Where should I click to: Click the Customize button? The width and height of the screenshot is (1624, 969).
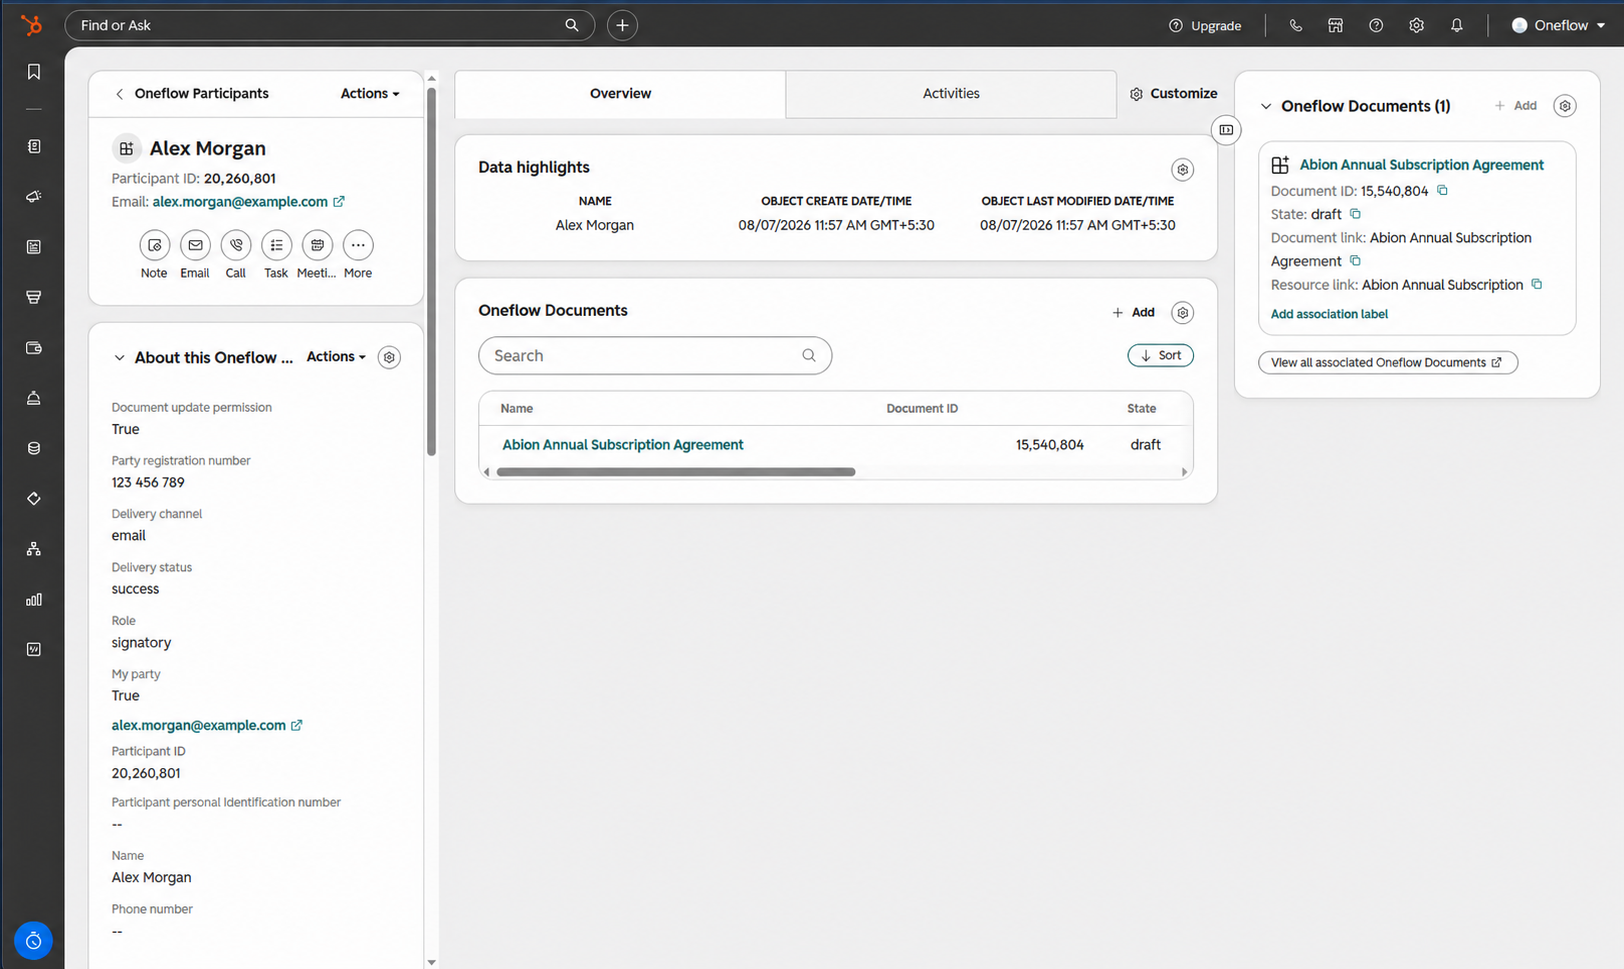tap(1174, 94)
